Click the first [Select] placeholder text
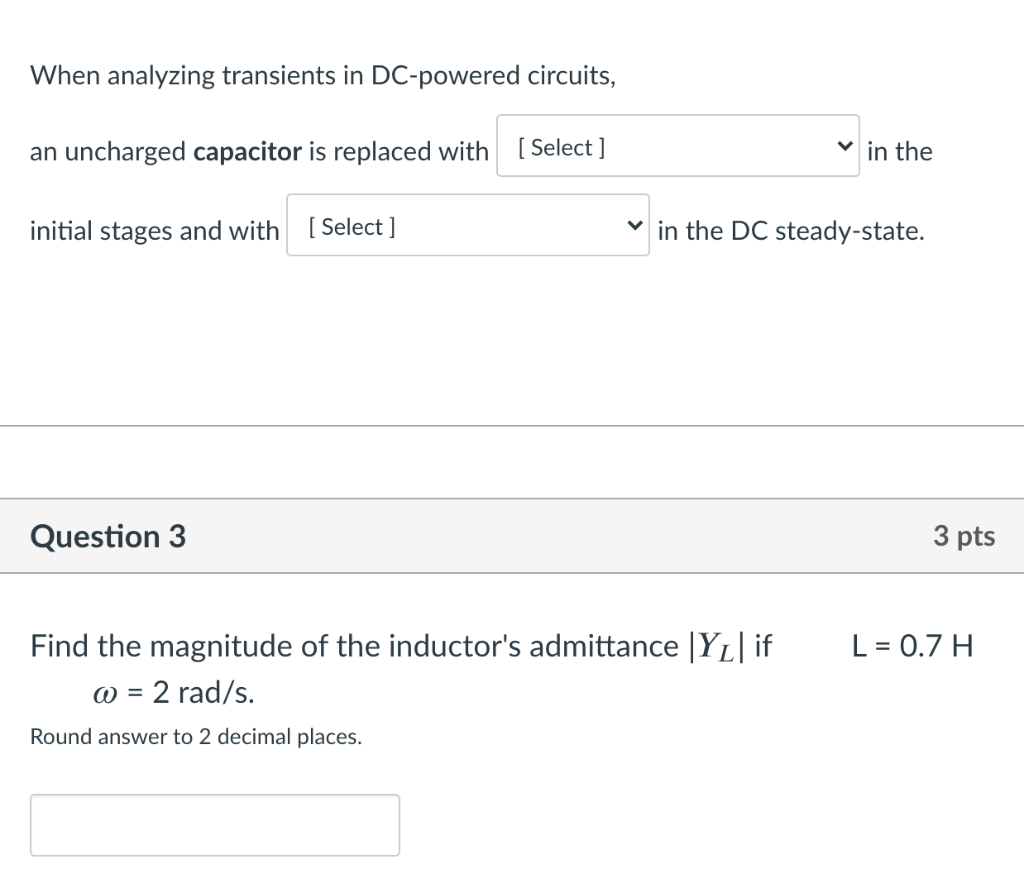This screenshot has height=888, width=1024. (x=559, y=147)
